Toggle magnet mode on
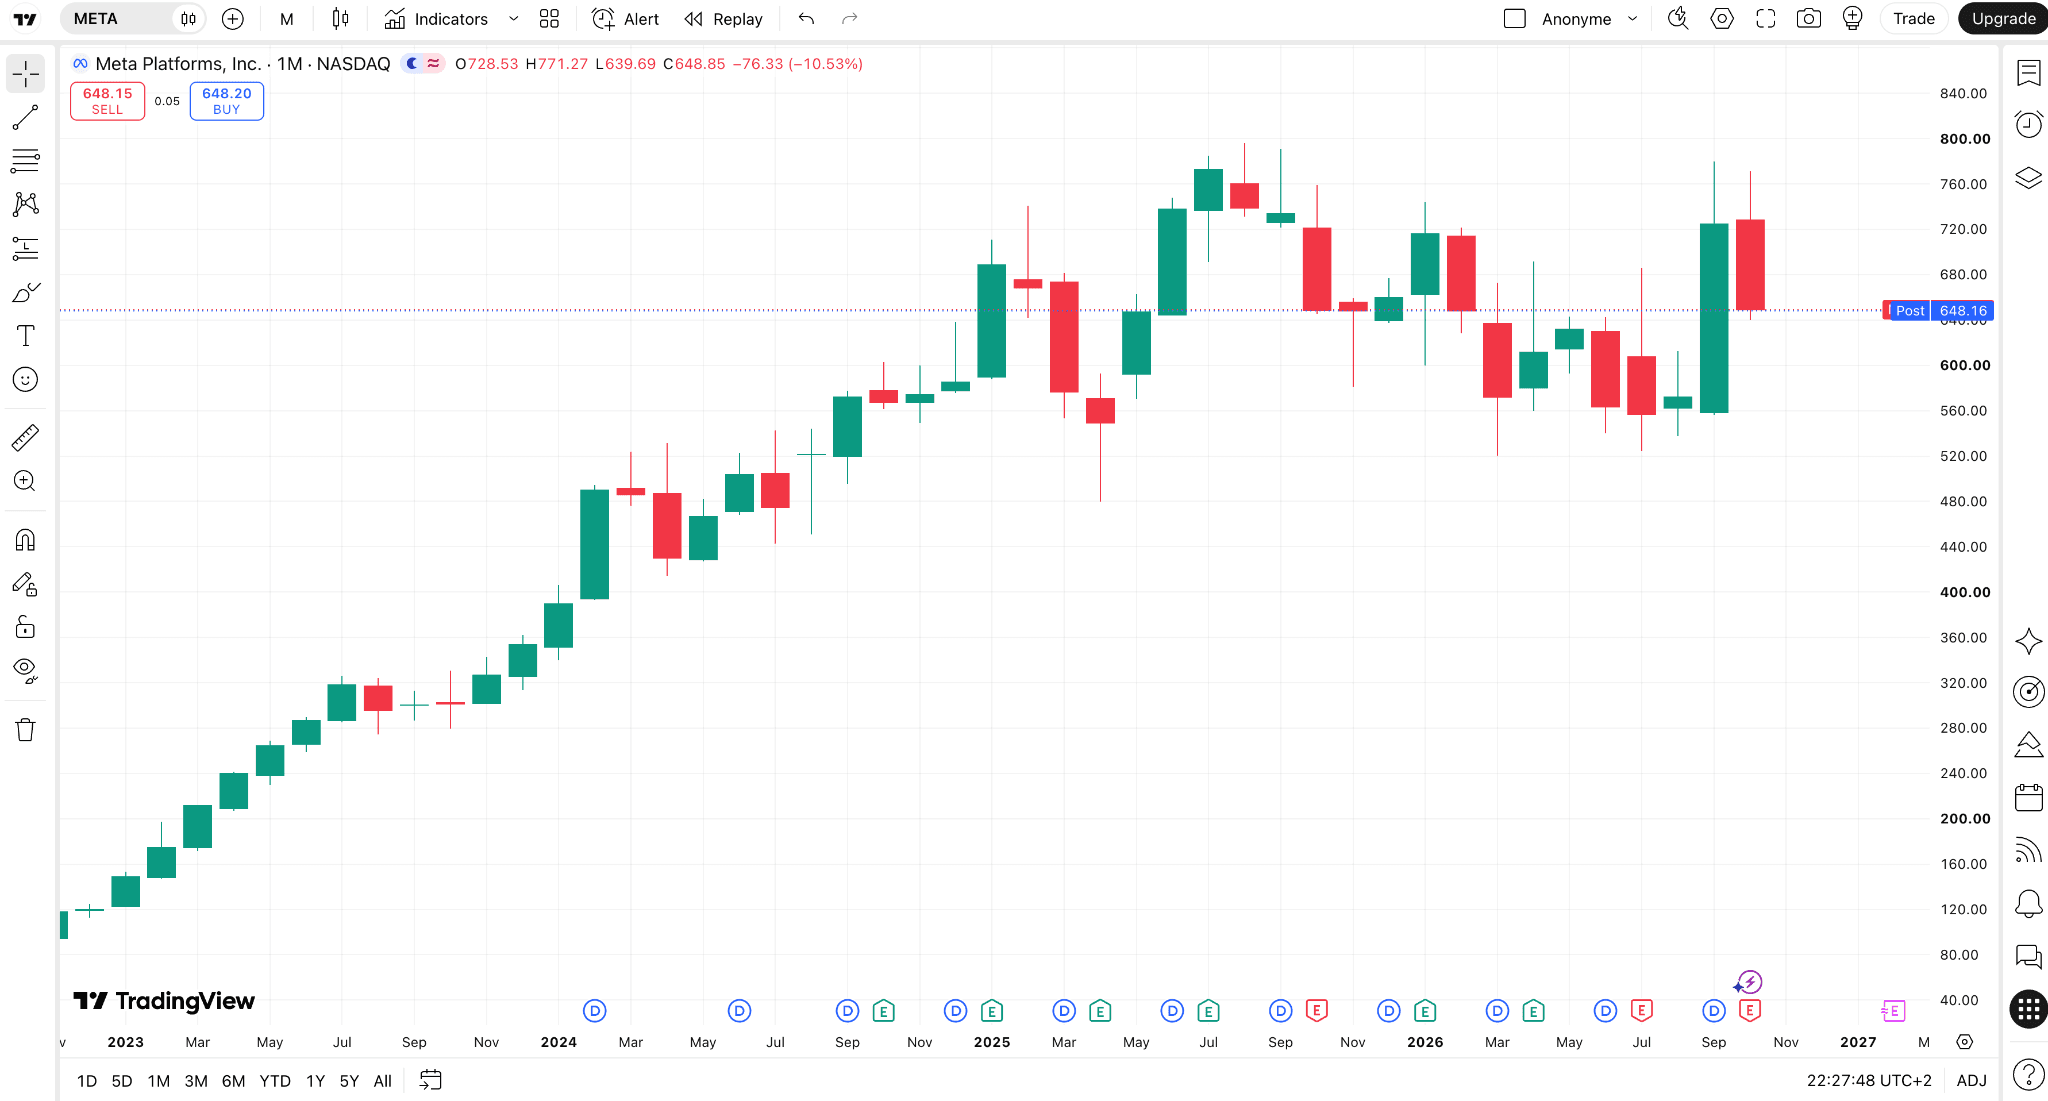 point(26,540)
